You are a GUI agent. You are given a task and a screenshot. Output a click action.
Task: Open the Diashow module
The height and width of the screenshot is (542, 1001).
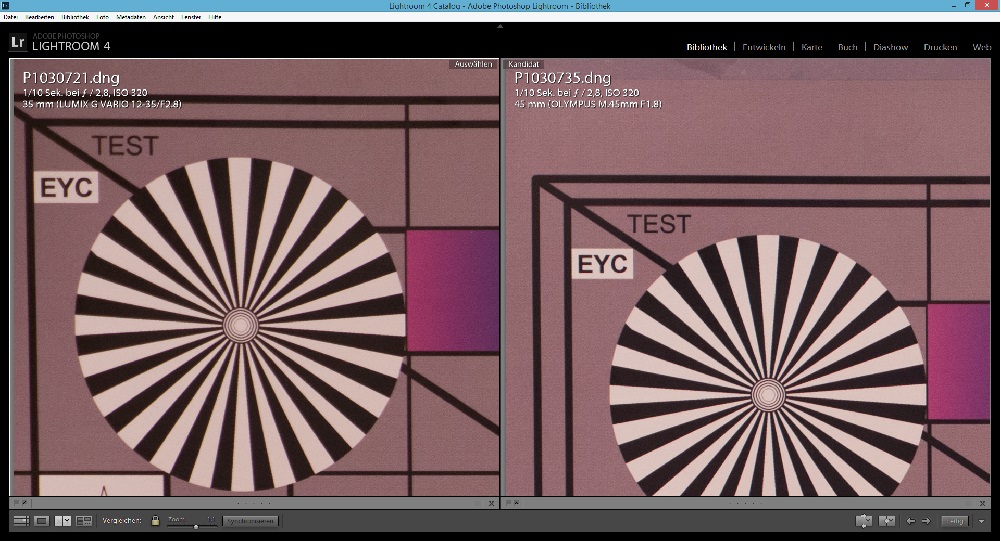pos(891,47)
